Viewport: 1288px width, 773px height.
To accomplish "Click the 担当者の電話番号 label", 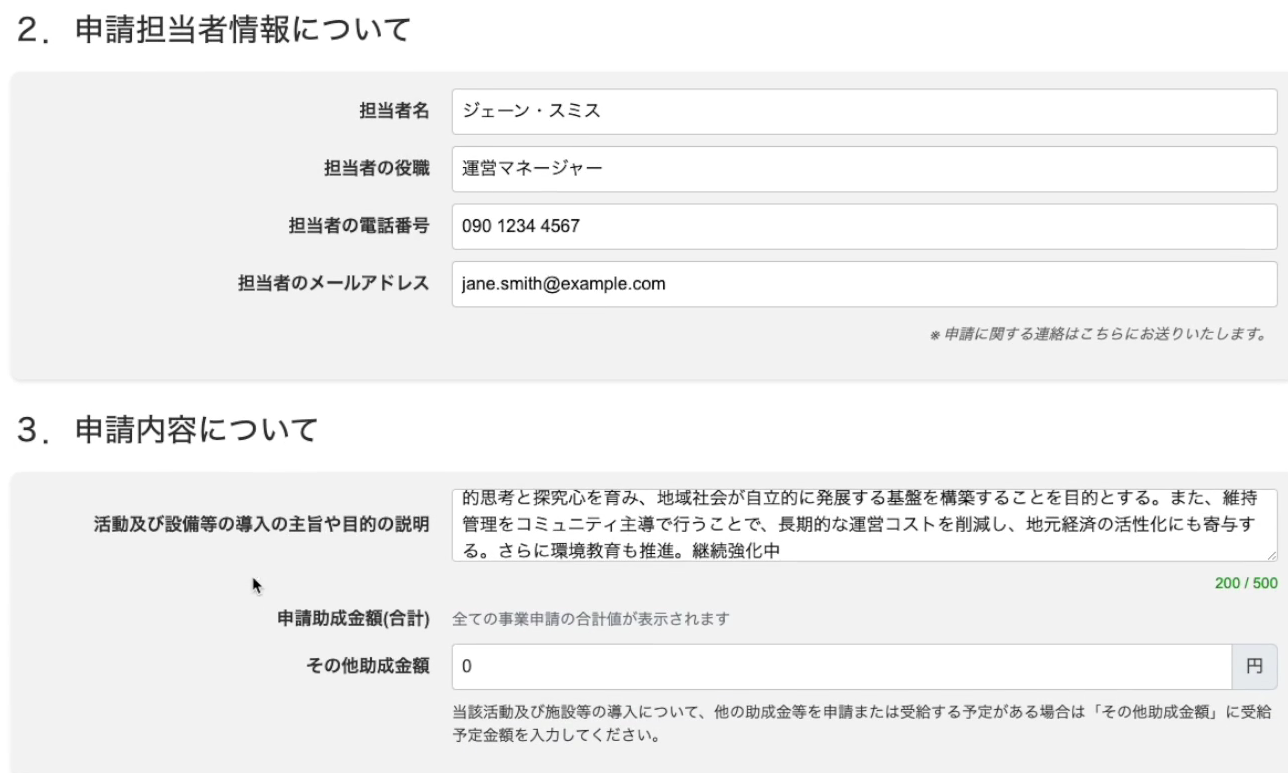I will tap(360, 222).
